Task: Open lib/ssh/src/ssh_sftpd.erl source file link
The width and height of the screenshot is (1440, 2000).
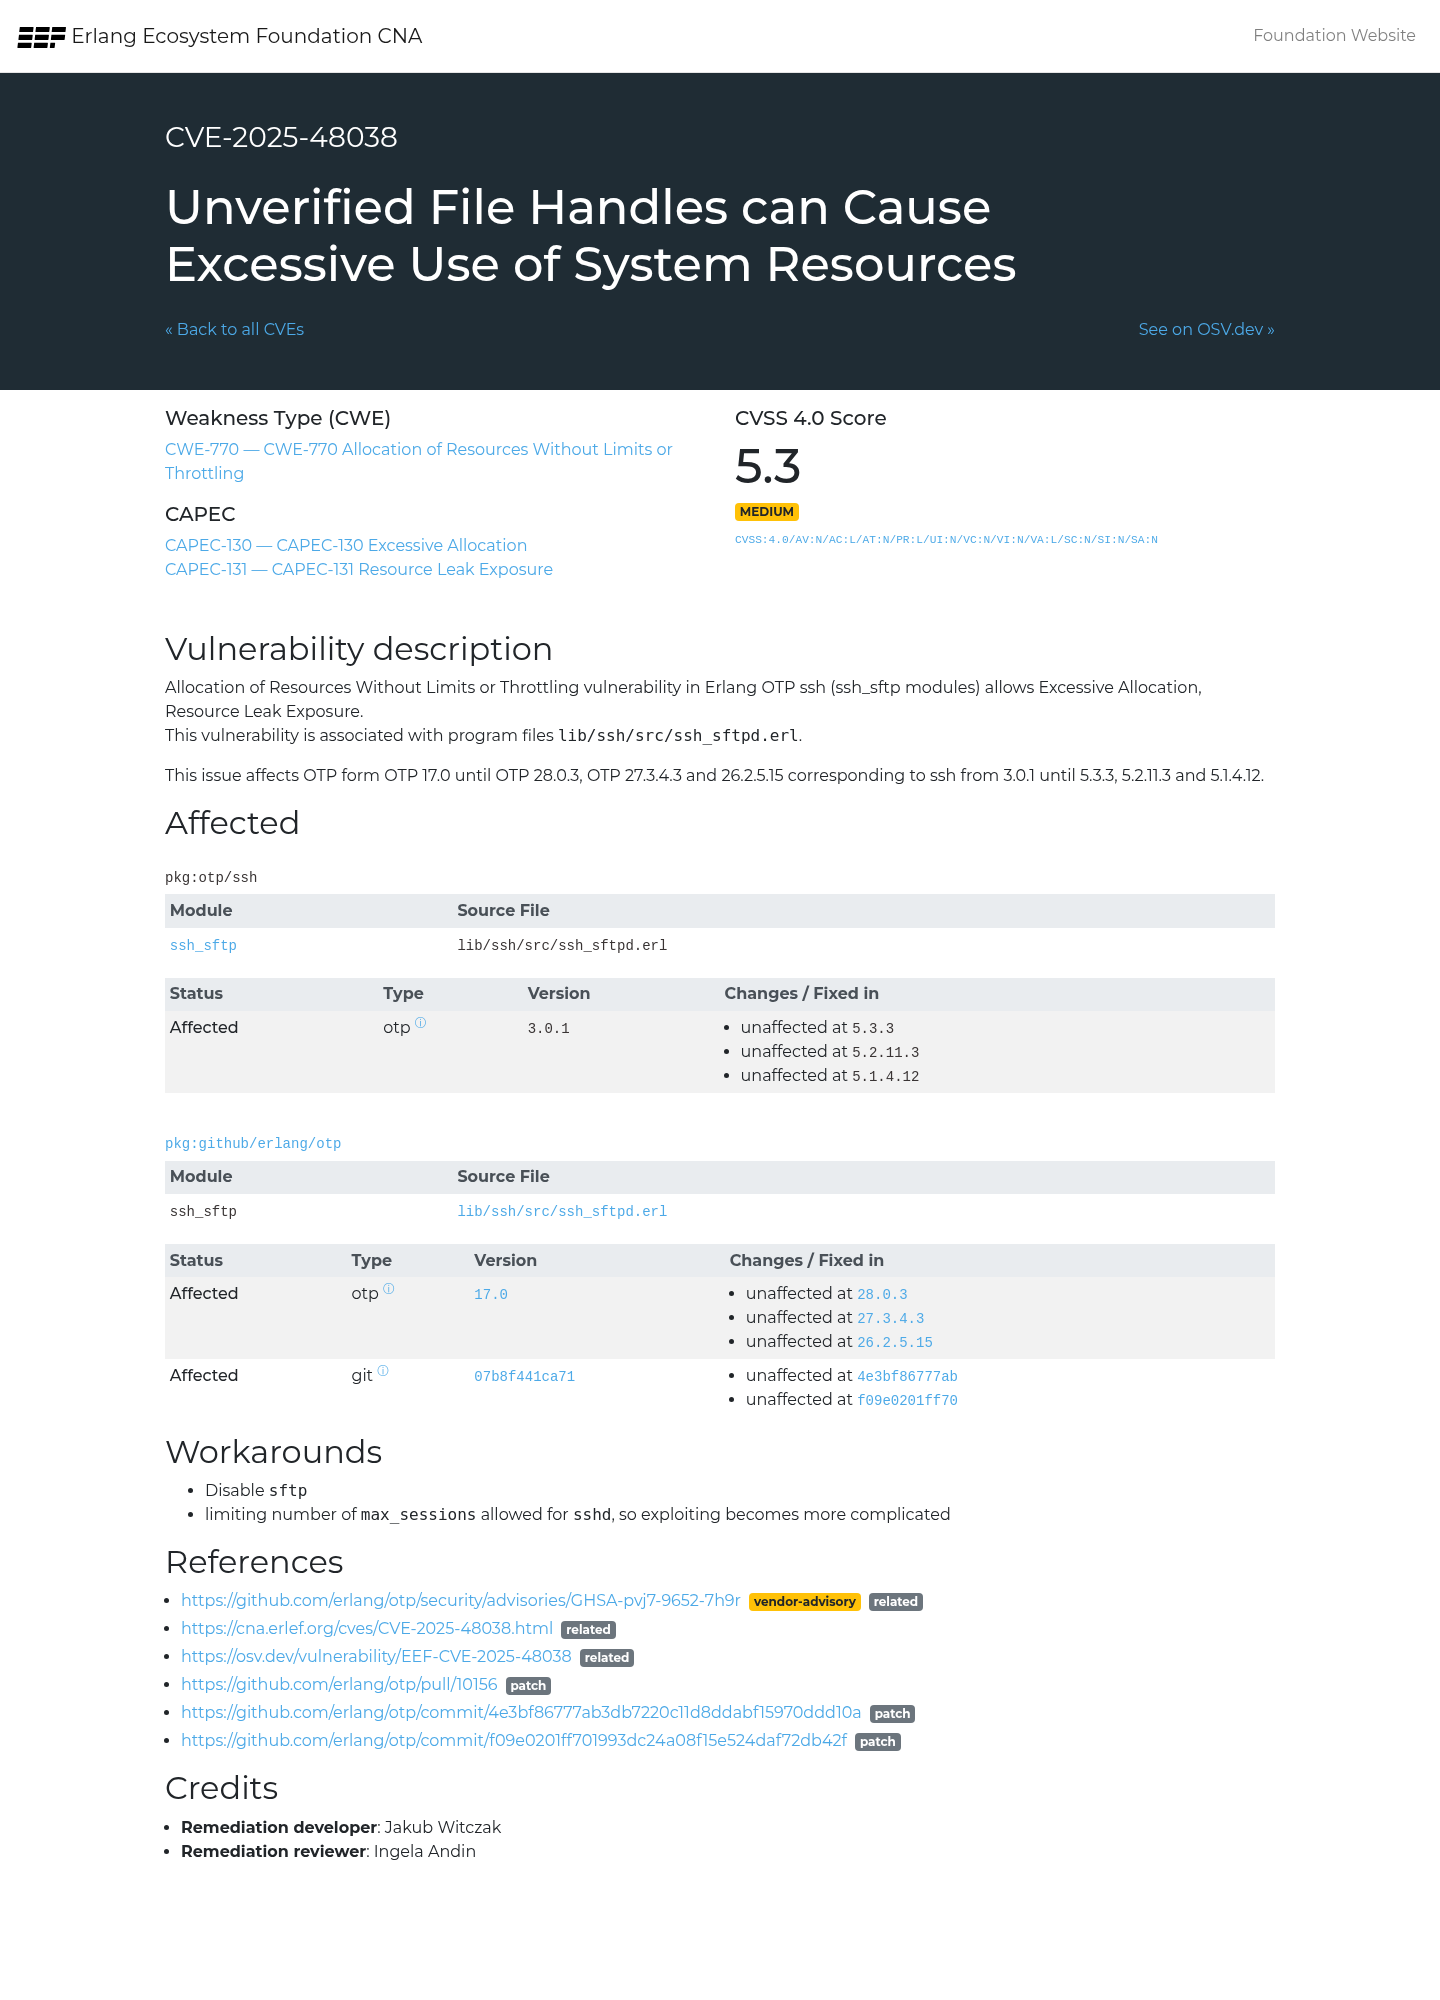Action: point(562,1211)
